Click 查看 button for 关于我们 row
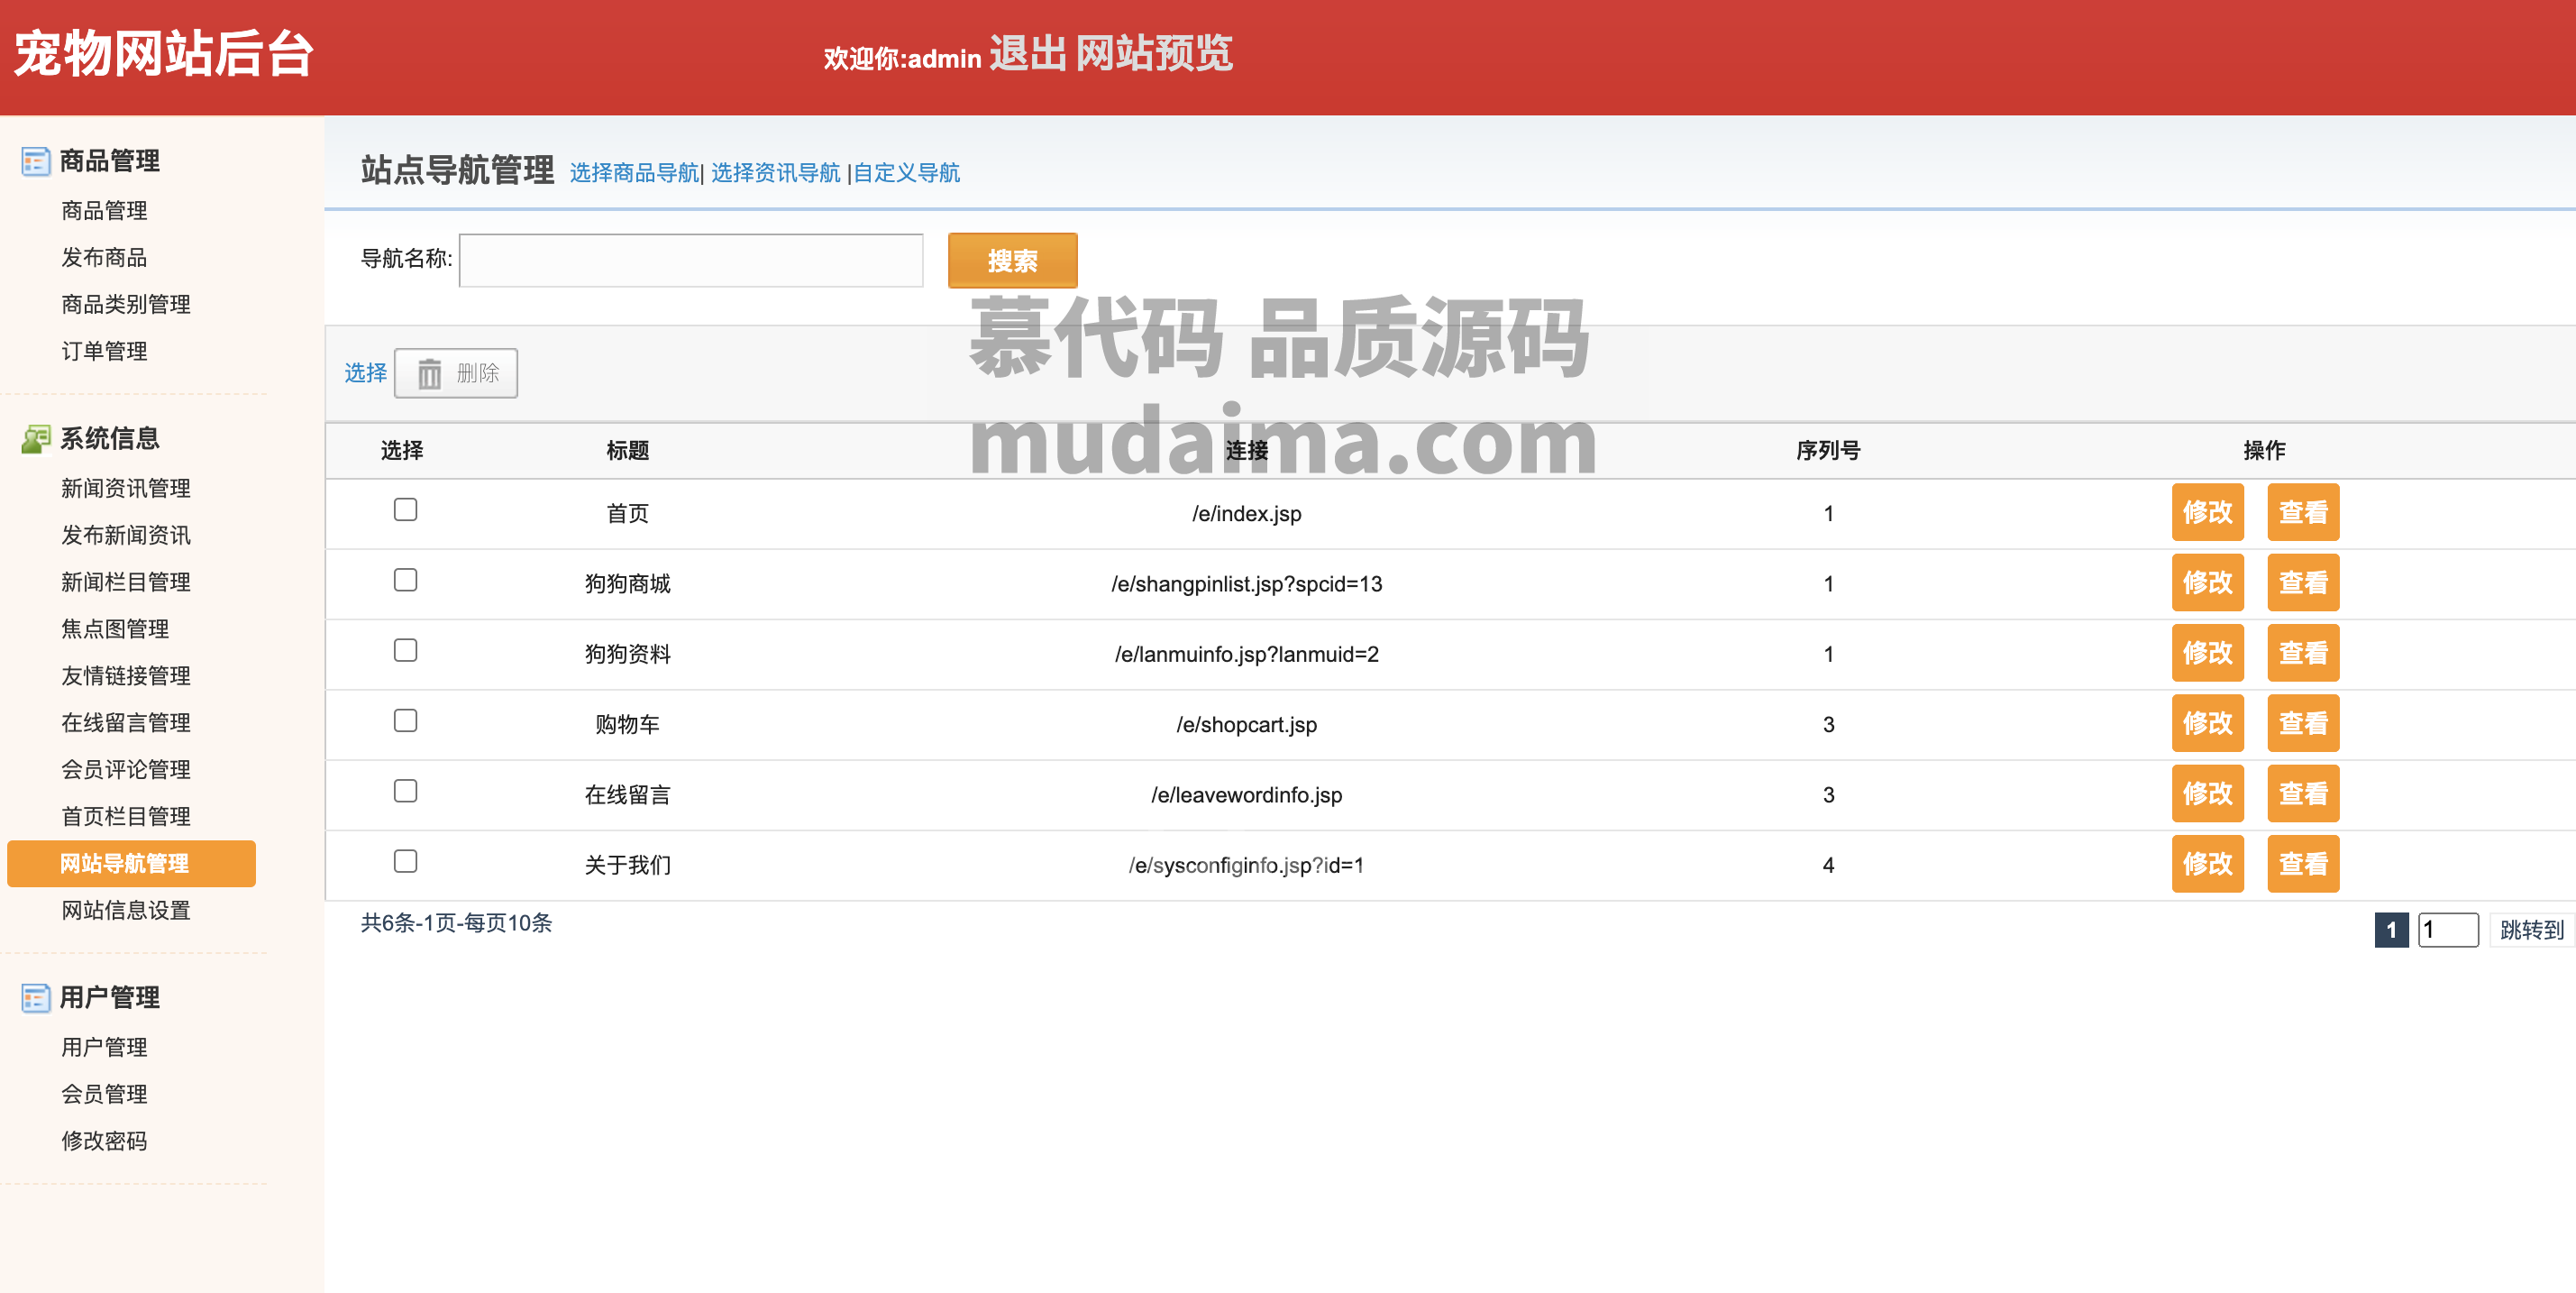2576x1293 pixels. click(2302, 863)
